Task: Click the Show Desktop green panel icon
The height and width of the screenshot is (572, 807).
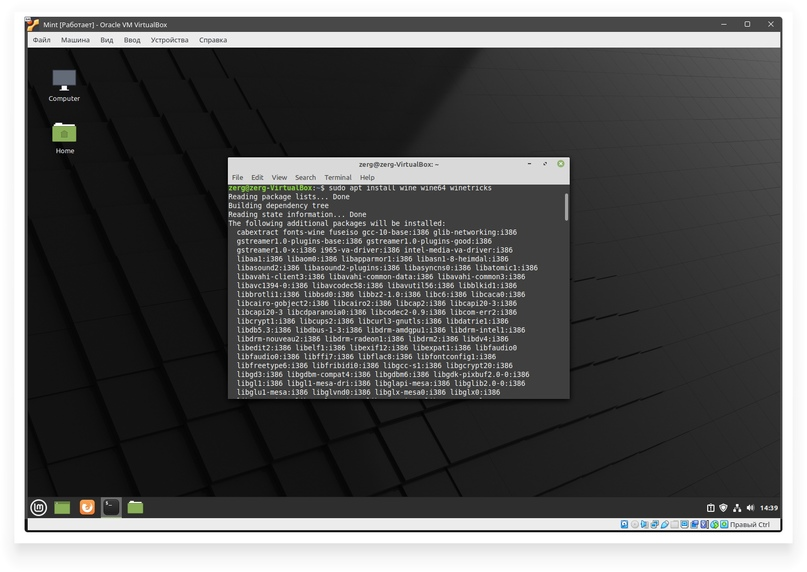Action: click(x=62, y=508)
